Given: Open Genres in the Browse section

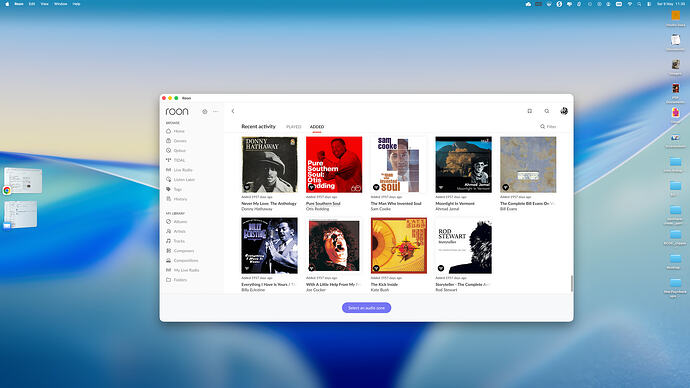Looking at the screenshot, I should (176, 141).
